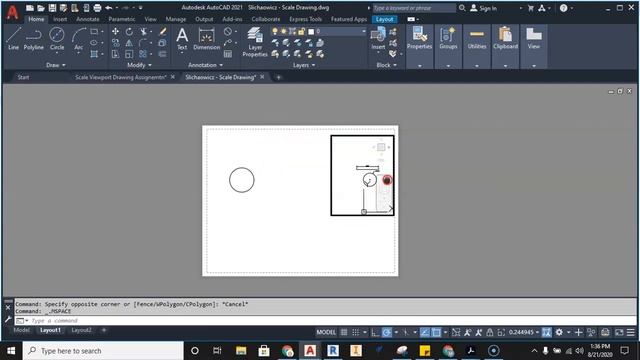640x360 pixels.
Task: Click the Save icon in quick access toolbar
Action: (52, 8)
